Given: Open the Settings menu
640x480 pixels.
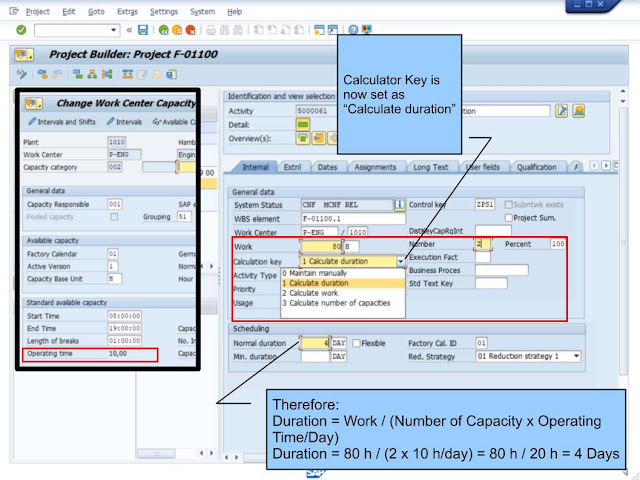Looking at the screenshot, I should tap(164, 12).
